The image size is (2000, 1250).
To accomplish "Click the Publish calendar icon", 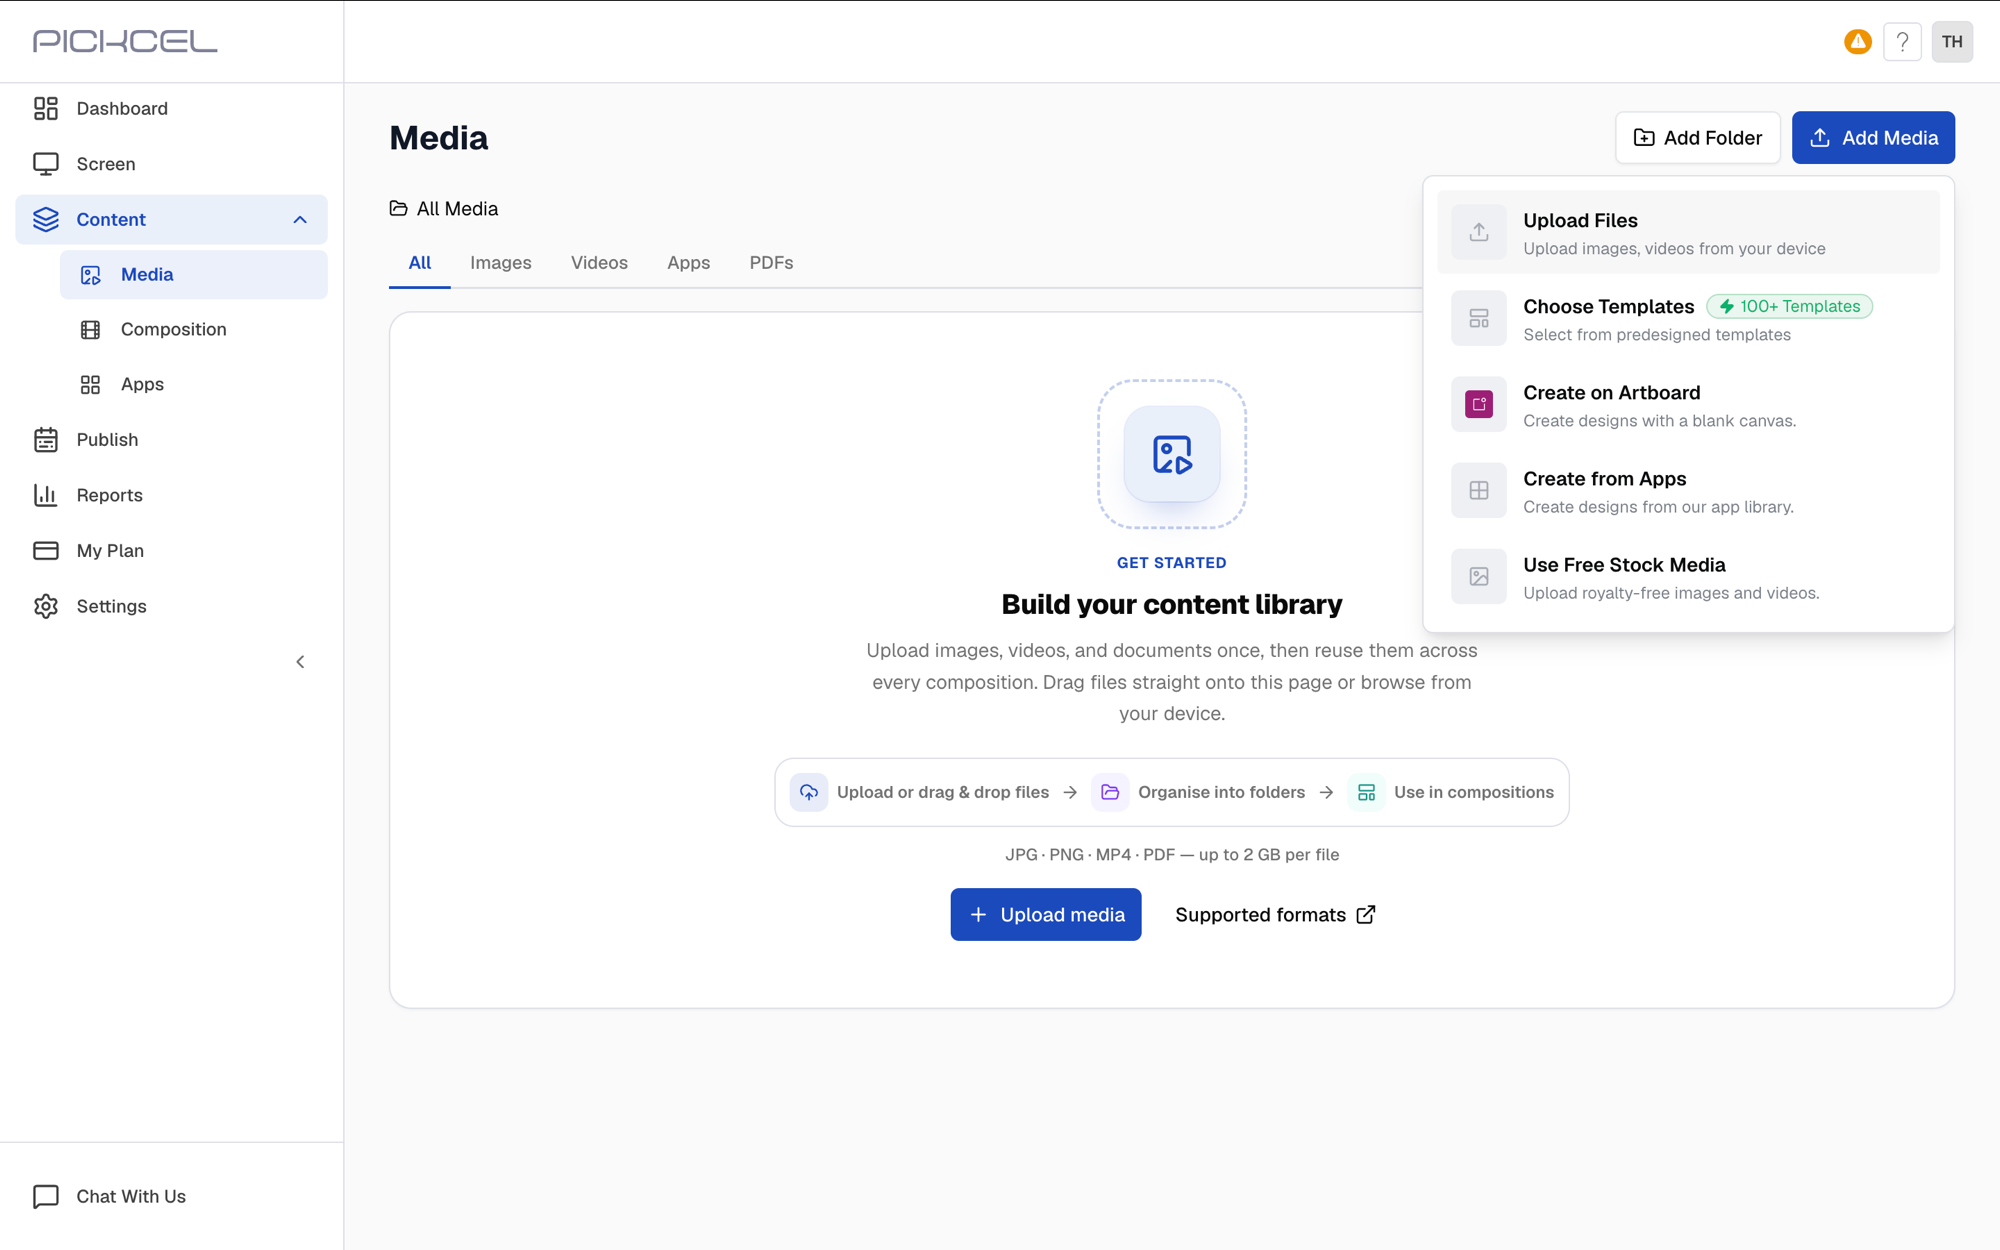I will (46, 440).
